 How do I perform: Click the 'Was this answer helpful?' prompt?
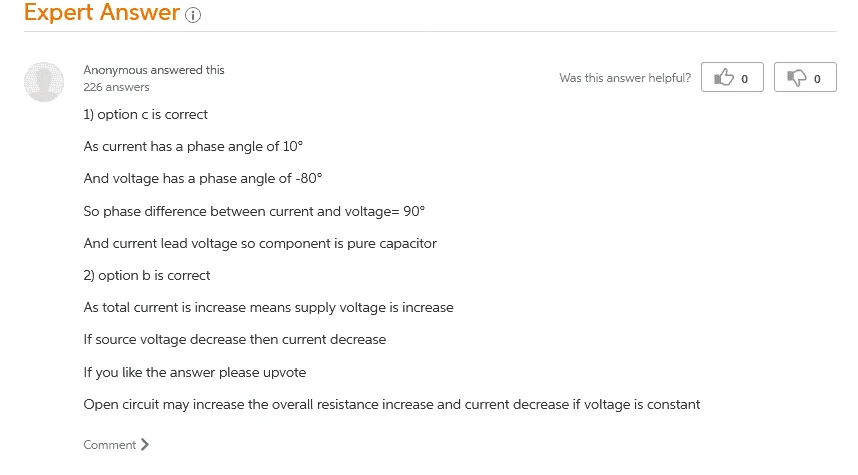pyautogui.click(x=625, y=78)
